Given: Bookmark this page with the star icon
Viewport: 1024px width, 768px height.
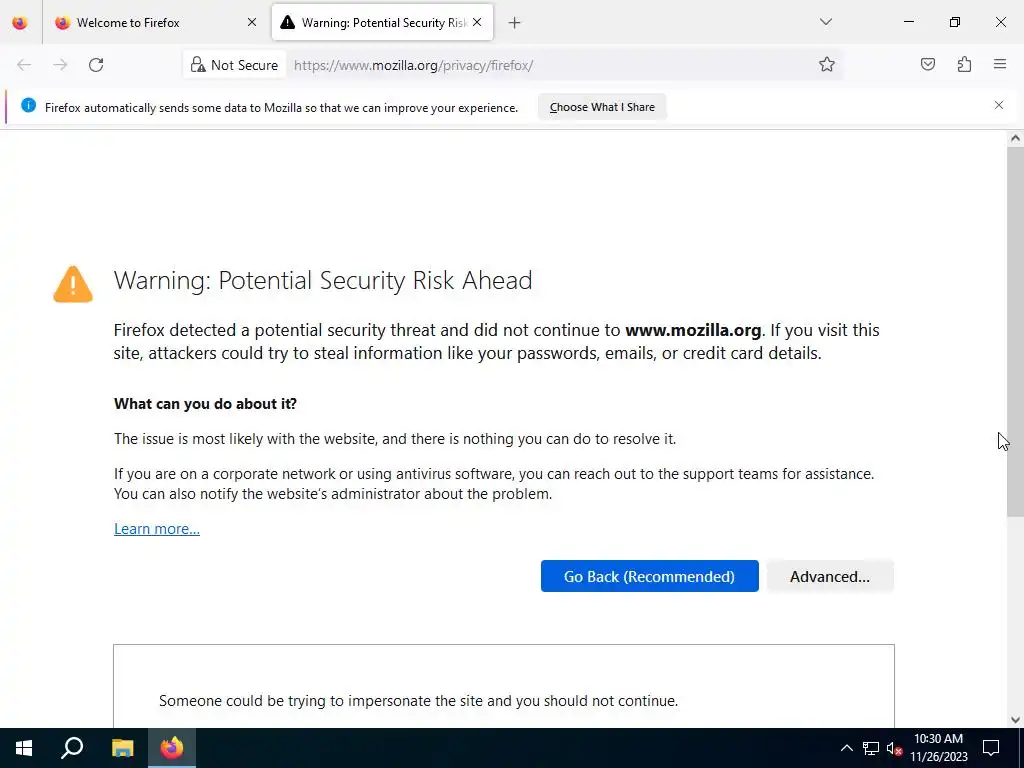Looking at the screenshot, I should pyautogui.click(x=826, y=65).
